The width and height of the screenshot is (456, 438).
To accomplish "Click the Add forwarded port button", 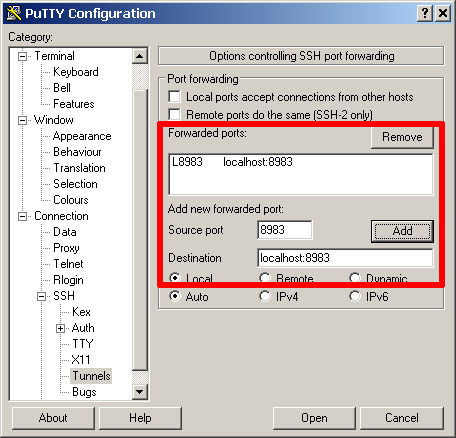I will click(x=402, y=231).
